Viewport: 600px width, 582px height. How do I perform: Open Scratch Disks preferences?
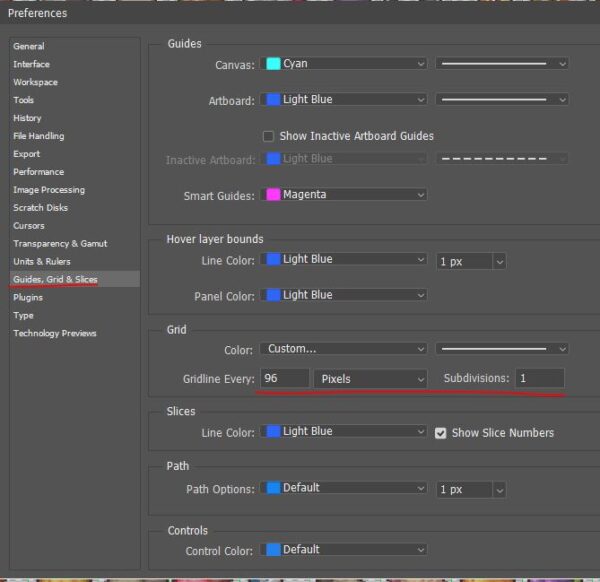pos(40,208)
